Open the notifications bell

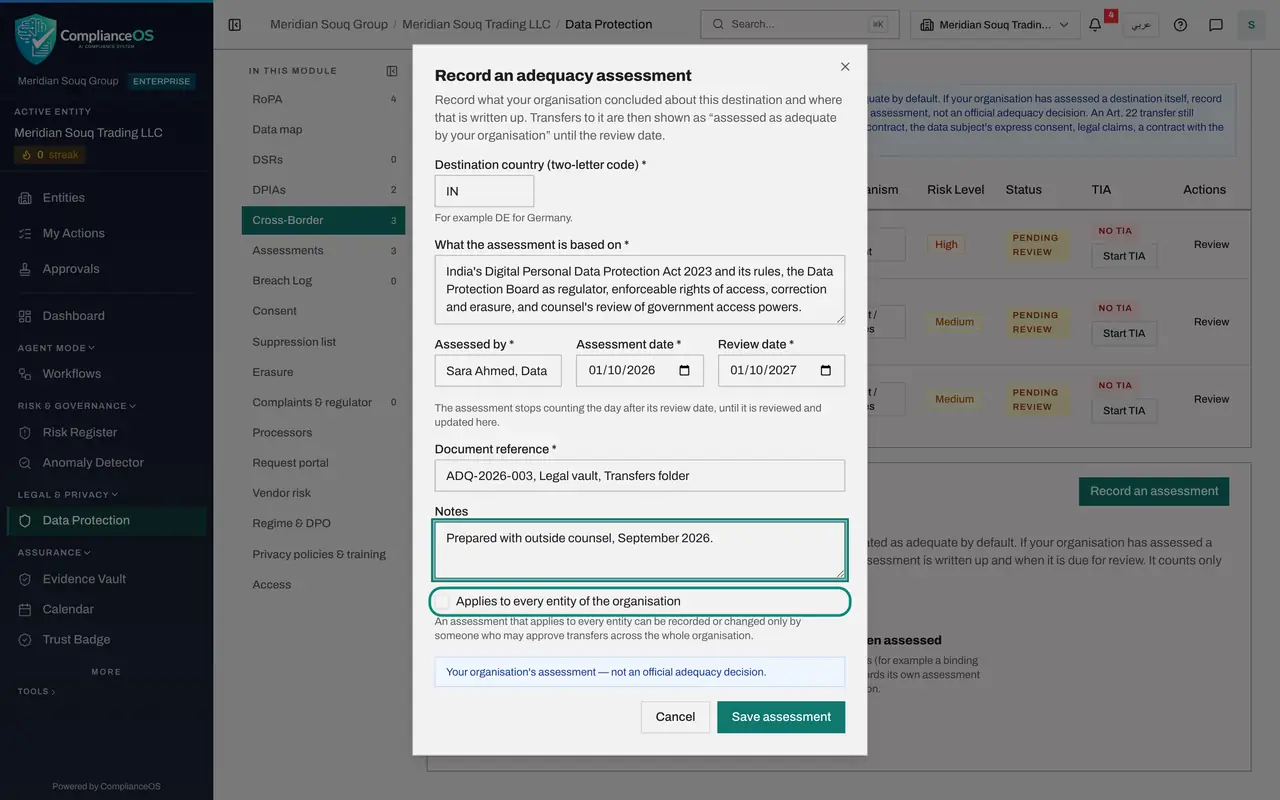point(1095,24)
